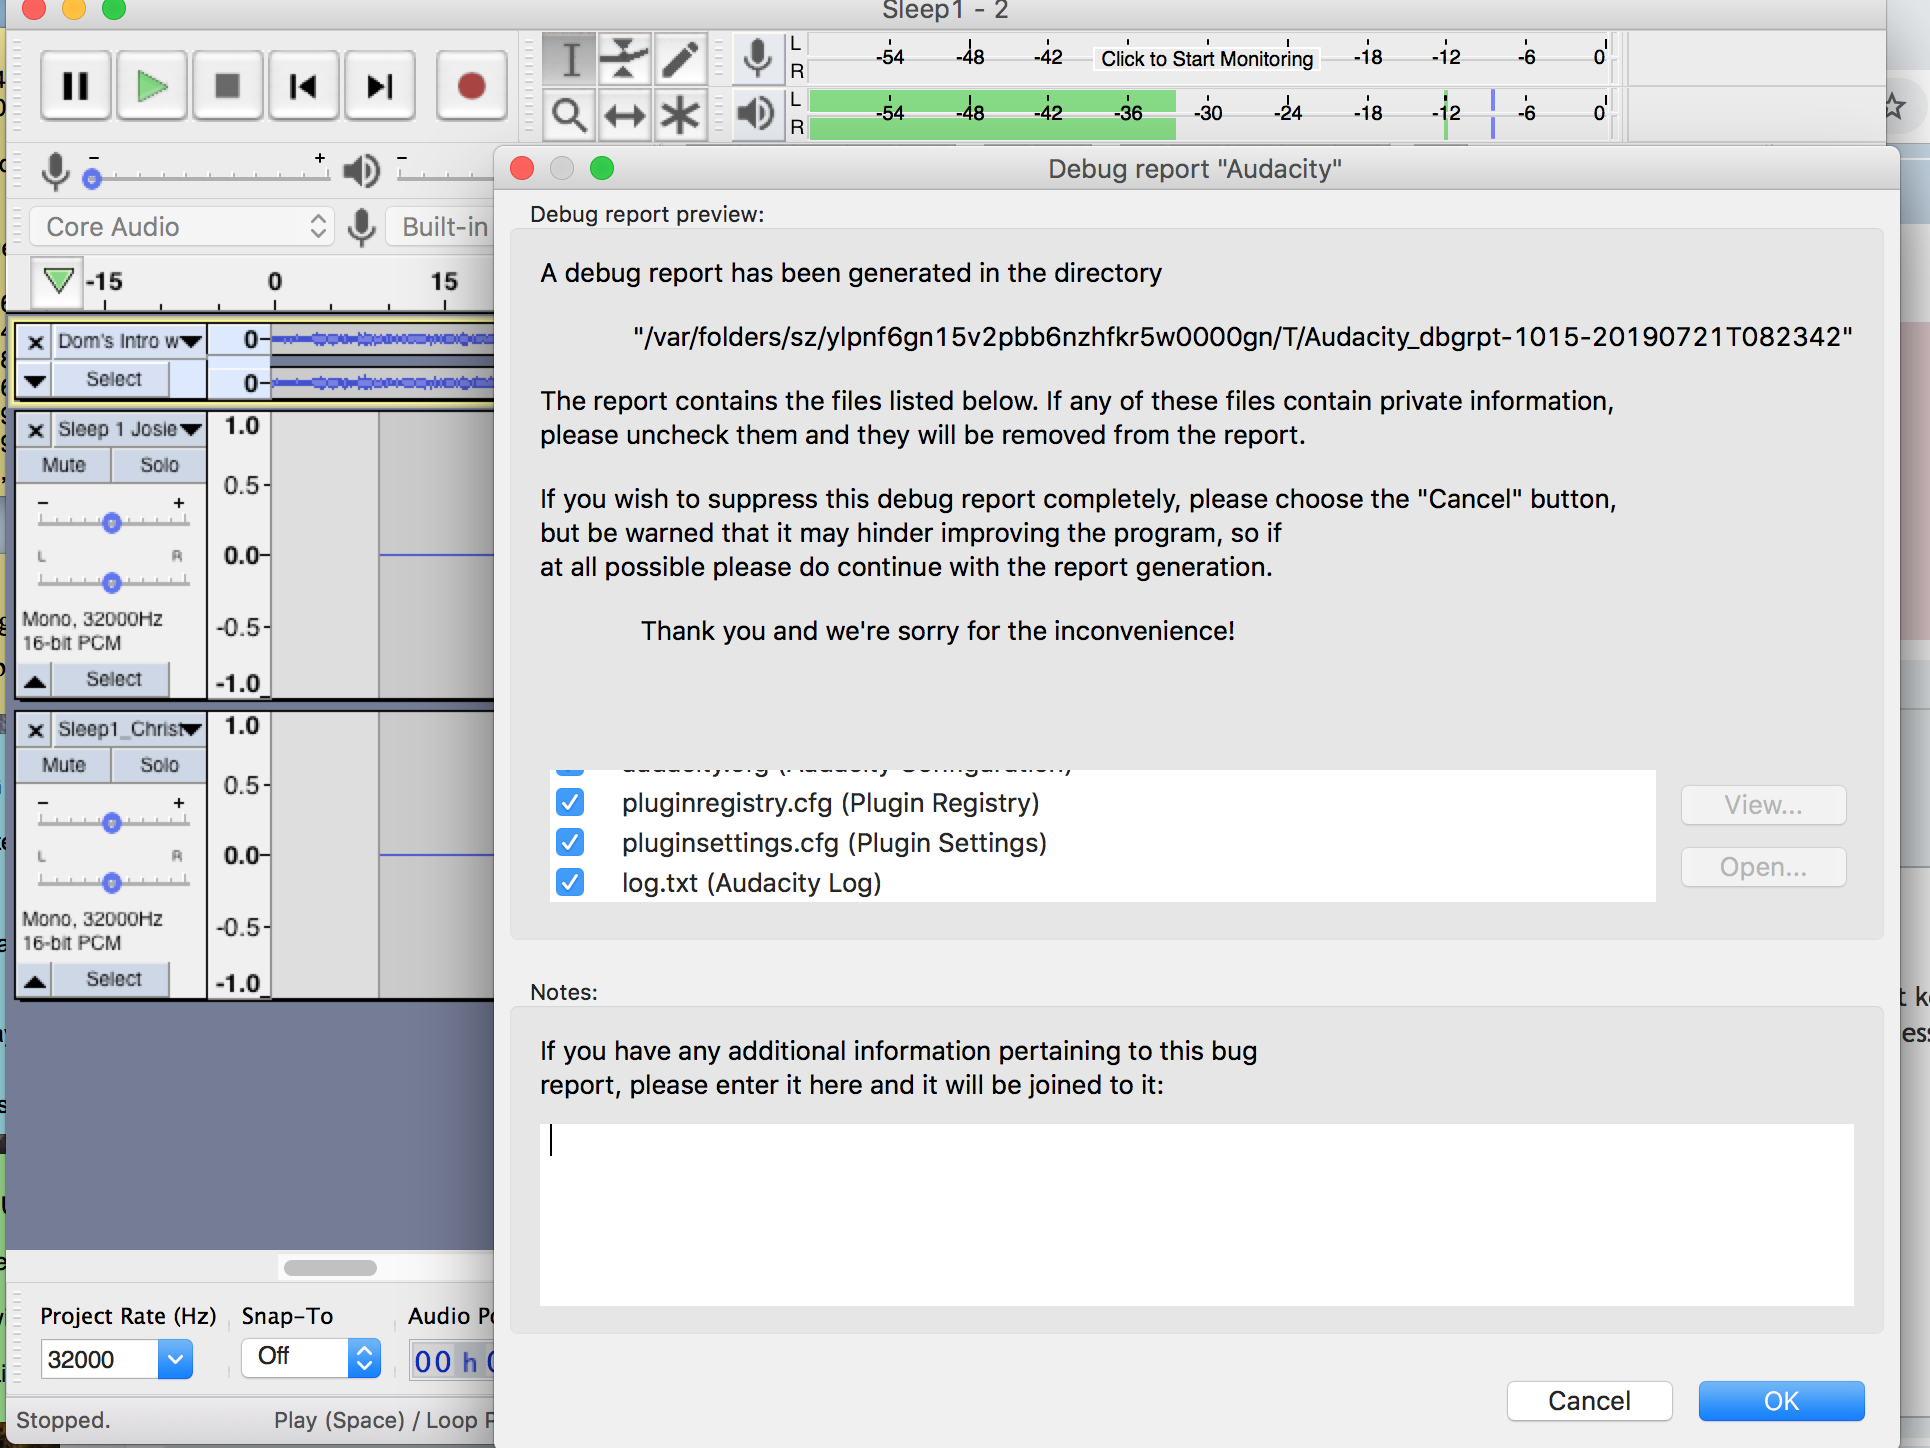1930x1448 pixels.
Task: Open the Project Rate 32000 dropdown
Action: click(175, 1360)
